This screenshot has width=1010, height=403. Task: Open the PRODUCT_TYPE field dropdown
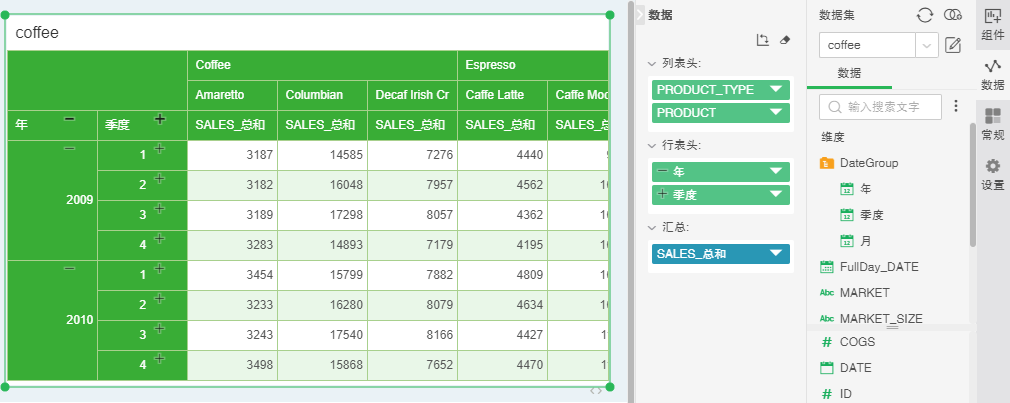click(x=776, y=90)
